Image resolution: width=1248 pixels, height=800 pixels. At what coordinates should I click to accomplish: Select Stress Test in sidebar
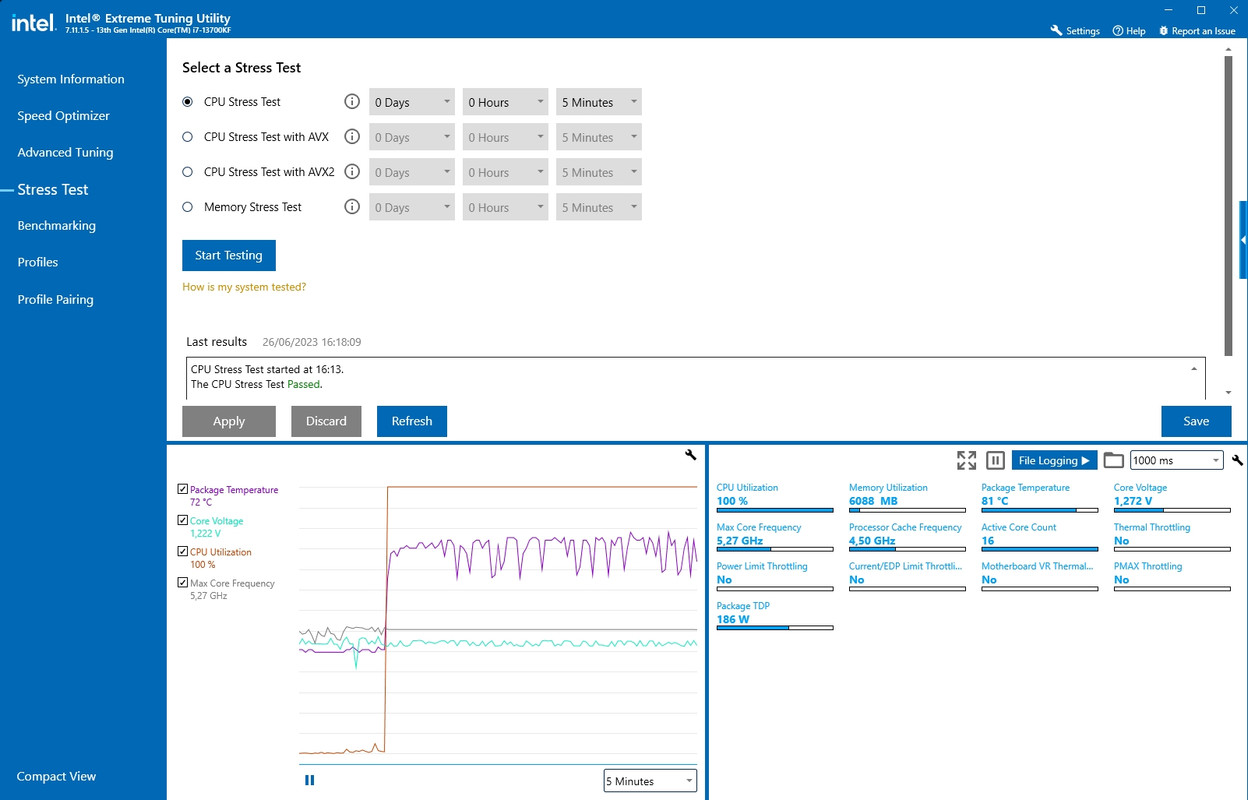tap(53, 189)
